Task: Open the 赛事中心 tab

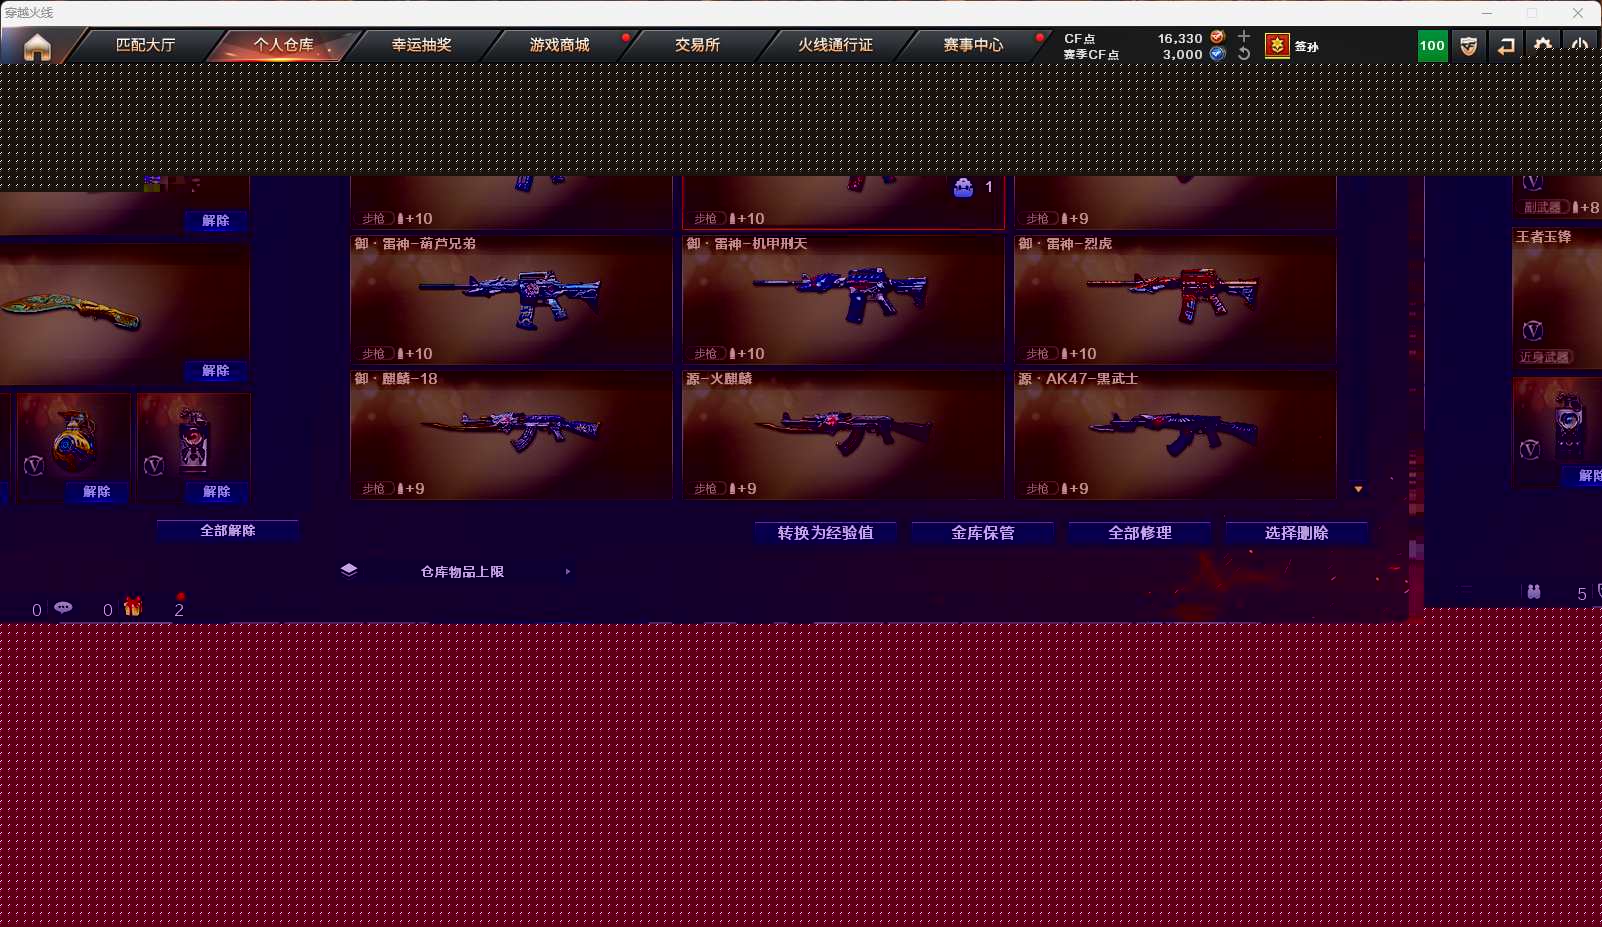Action: point(973,45)
